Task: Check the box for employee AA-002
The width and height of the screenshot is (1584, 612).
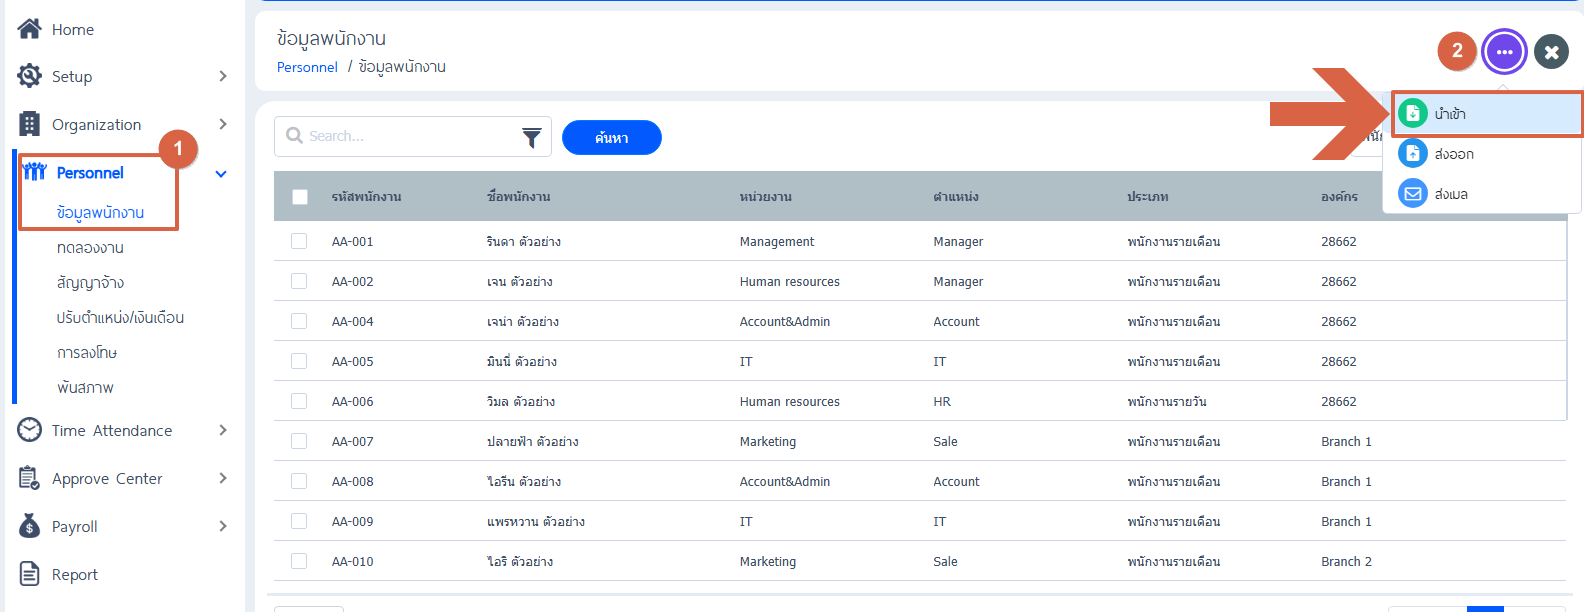Action: (x=299, y=281)
